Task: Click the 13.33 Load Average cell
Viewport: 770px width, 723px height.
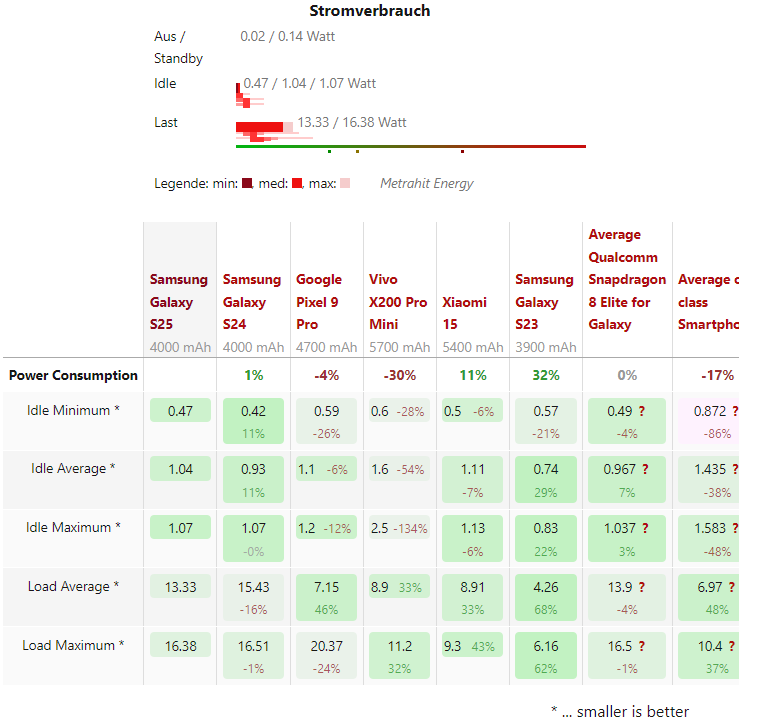Action: (x=180, y=586)
